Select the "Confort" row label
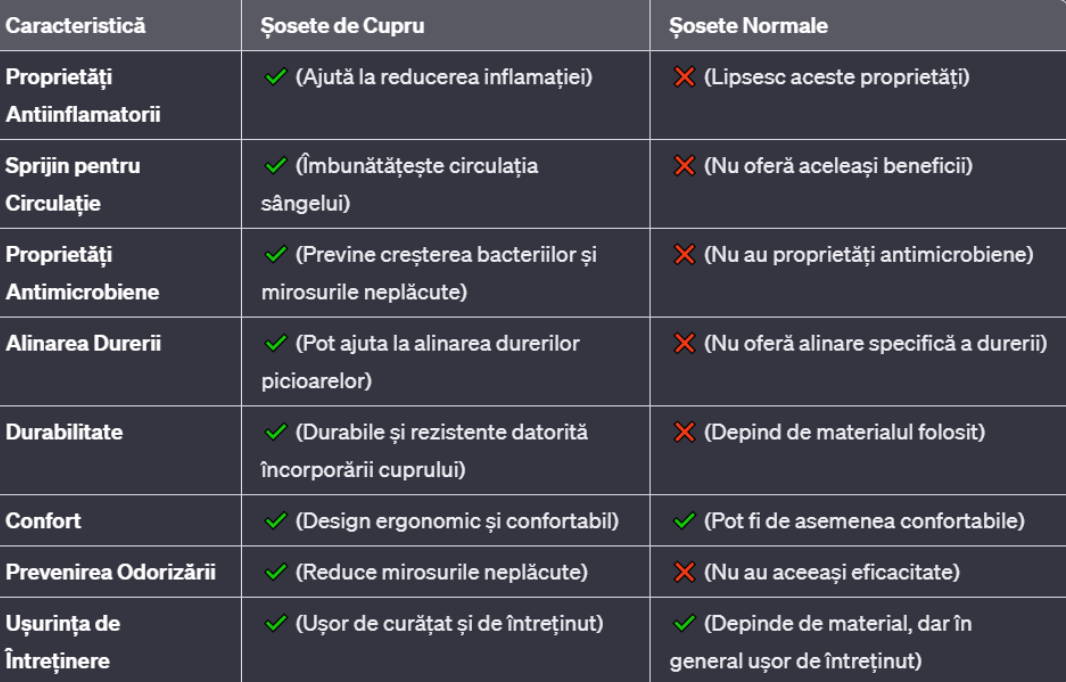 [43, 521]
